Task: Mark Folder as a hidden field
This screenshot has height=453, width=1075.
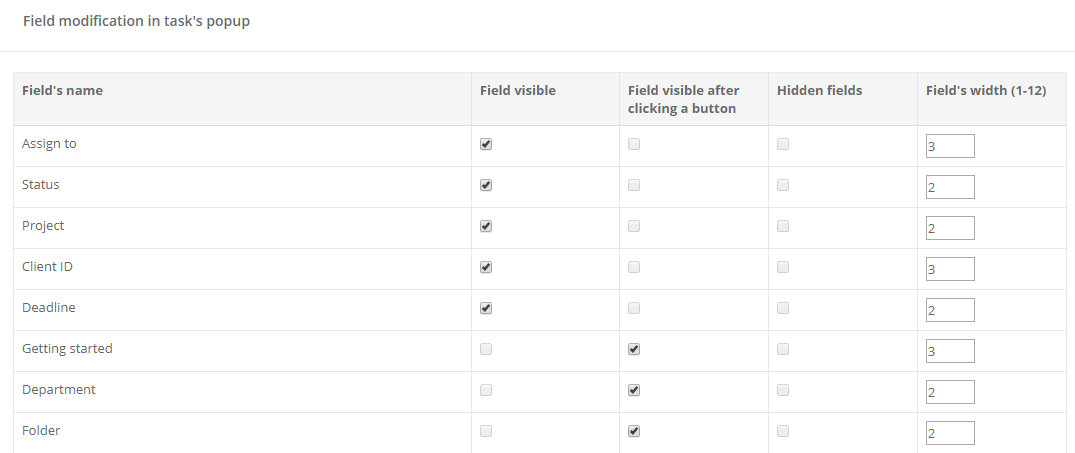Action: [783, 431]
